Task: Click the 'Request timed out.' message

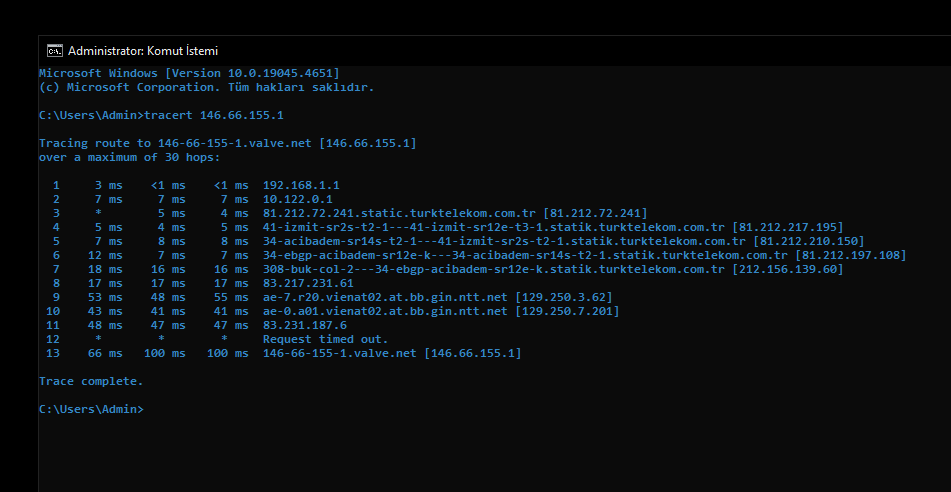Action: pos(326,339)
